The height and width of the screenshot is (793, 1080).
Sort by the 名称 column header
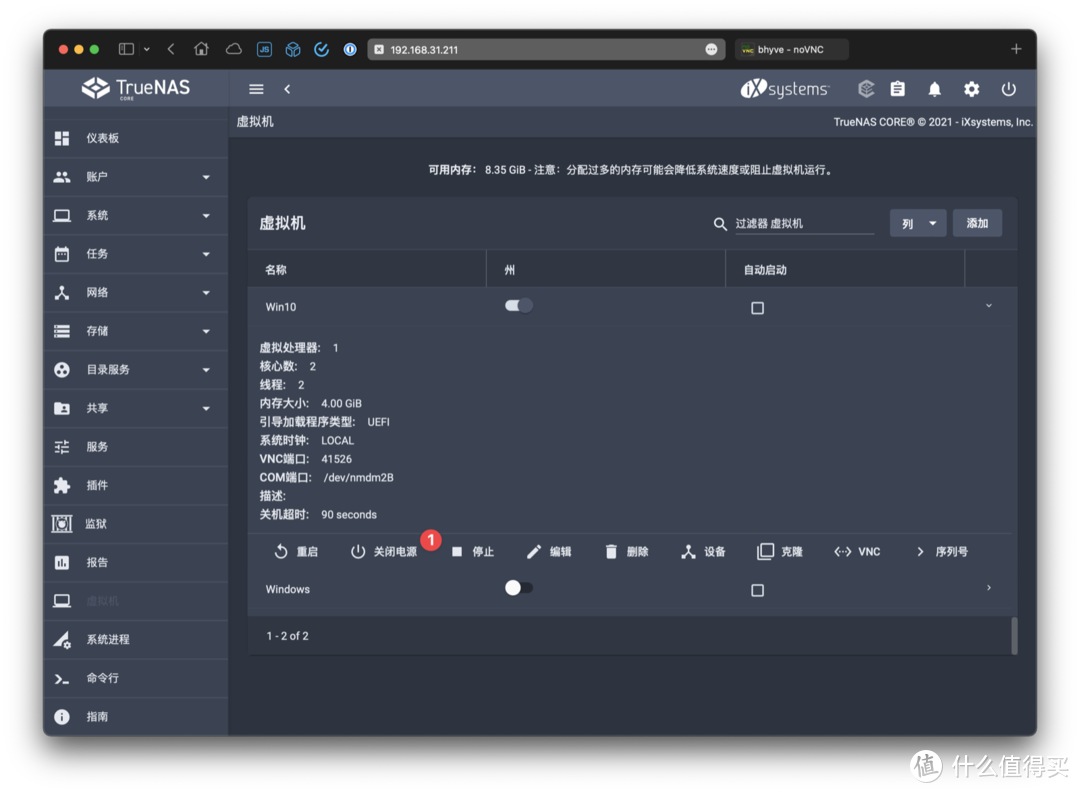(276, 270)
